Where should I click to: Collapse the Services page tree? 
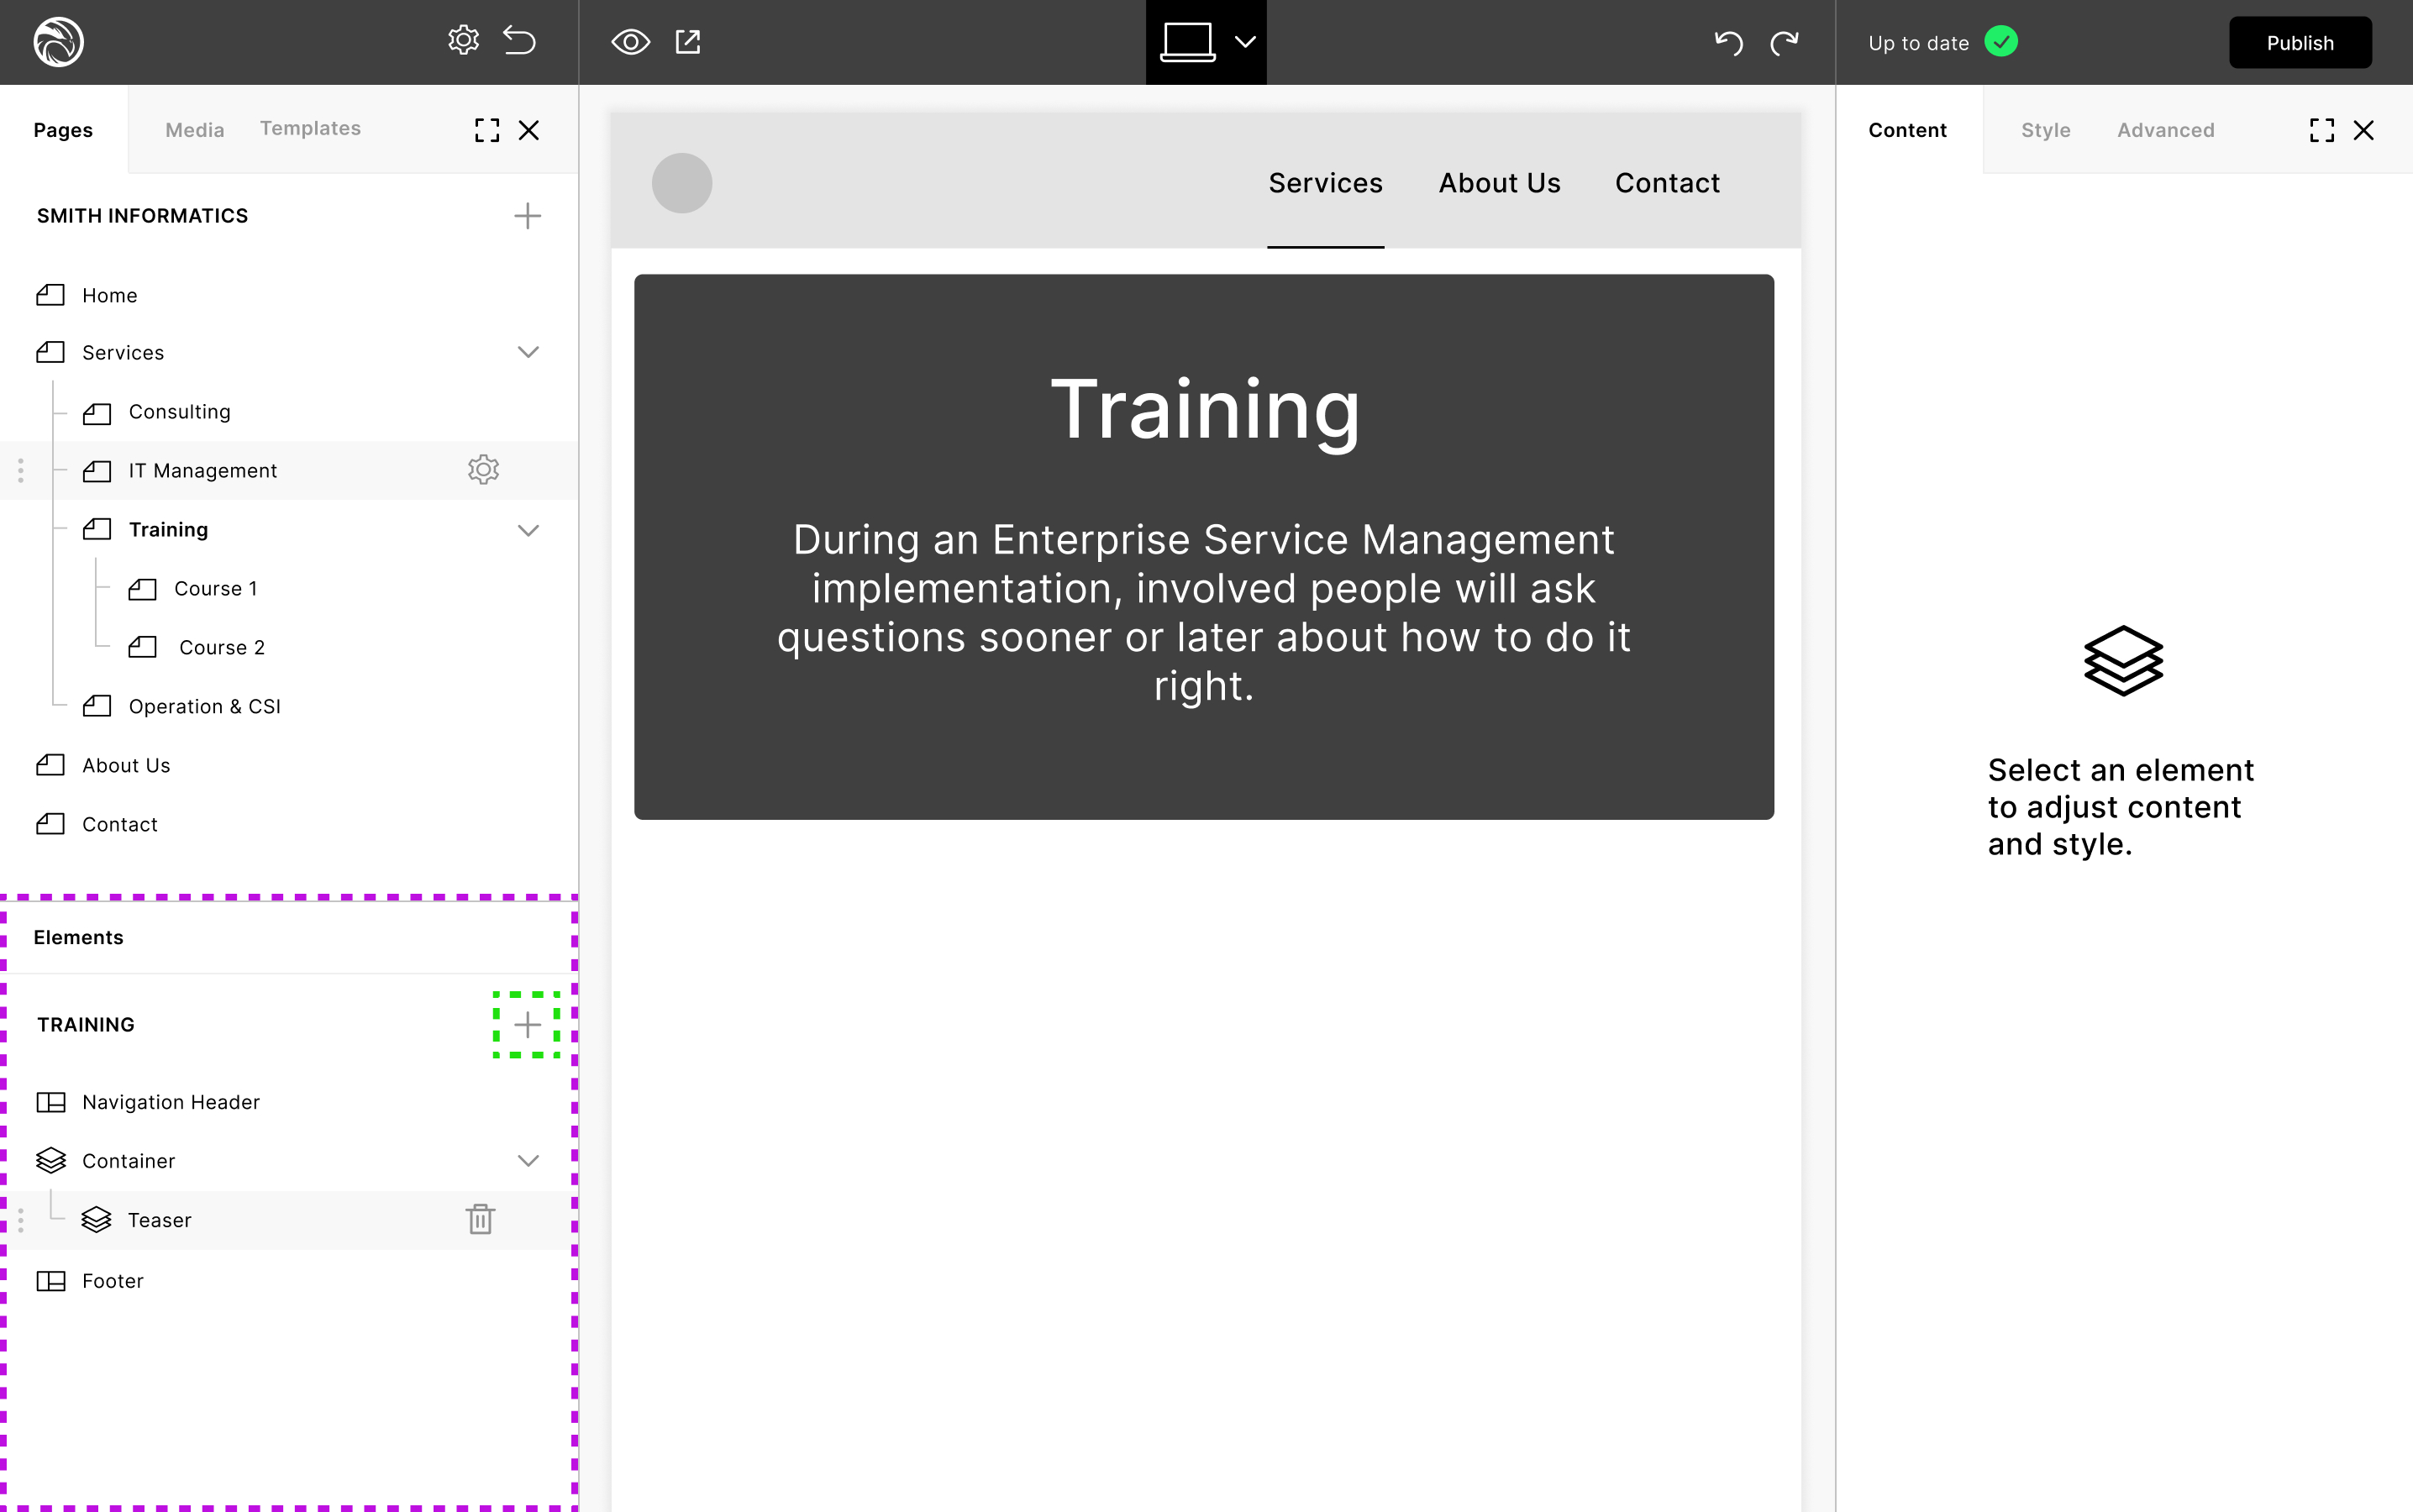tap(528, 352)
